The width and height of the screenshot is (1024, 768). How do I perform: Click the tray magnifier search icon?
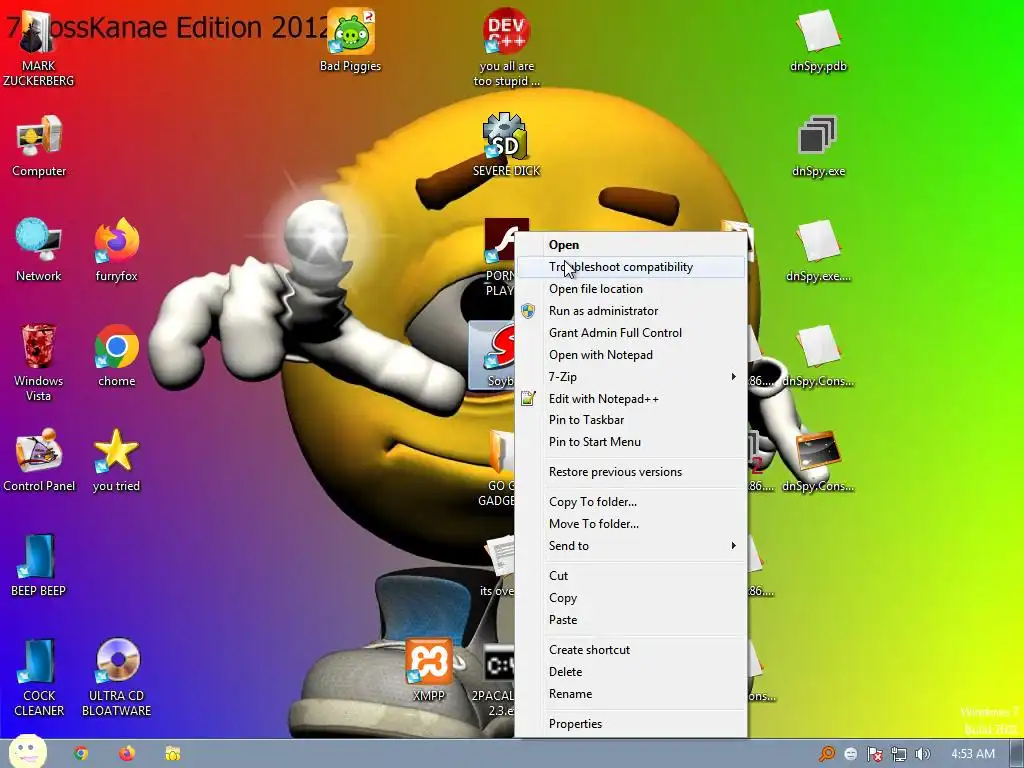[827, 754]
